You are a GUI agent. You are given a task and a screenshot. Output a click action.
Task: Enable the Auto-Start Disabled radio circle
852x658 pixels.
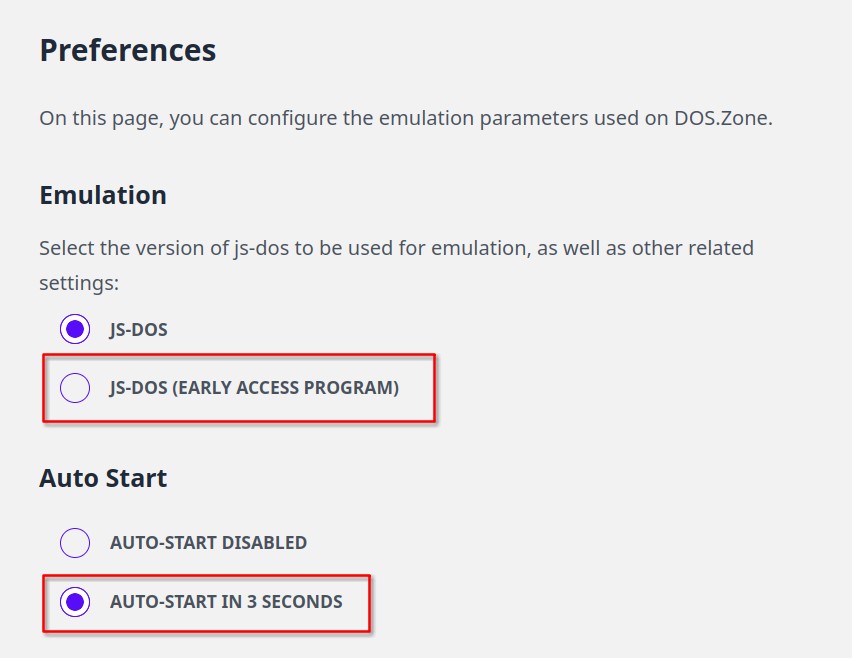click(x=75, y=542)
